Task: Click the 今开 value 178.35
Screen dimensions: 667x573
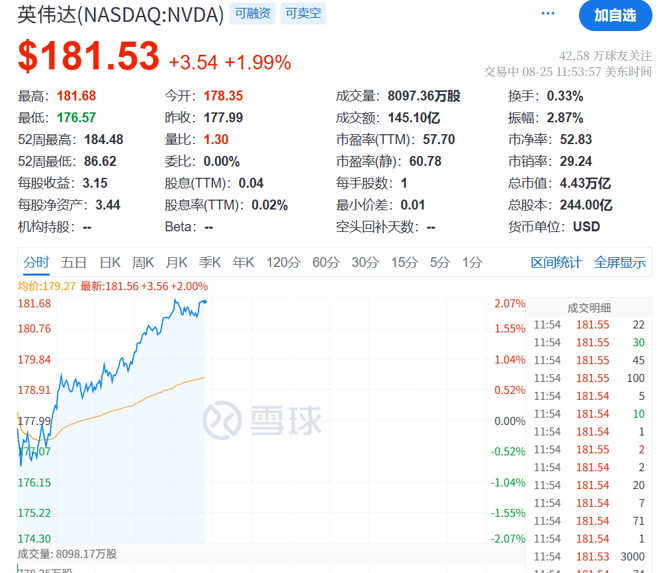Action: (223, 96)
